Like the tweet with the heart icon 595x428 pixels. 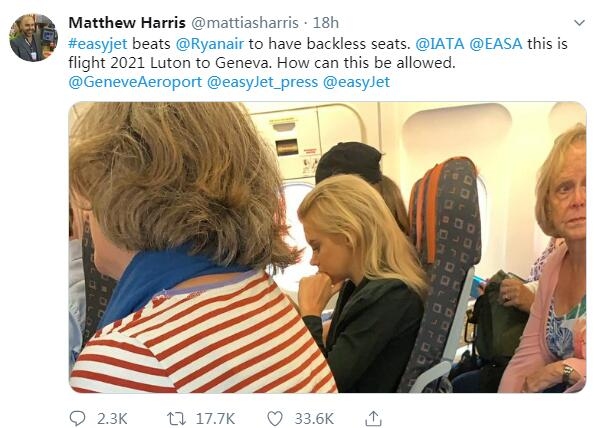(275, 419)
